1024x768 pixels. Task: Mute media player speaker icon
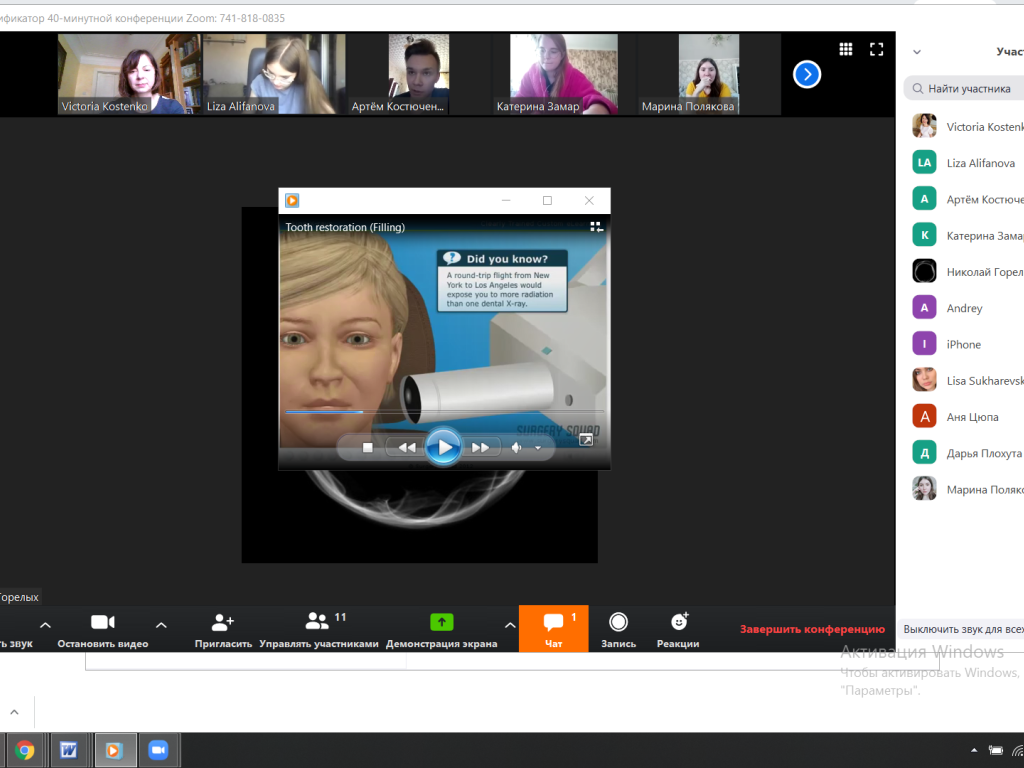[x=516, y=447]
